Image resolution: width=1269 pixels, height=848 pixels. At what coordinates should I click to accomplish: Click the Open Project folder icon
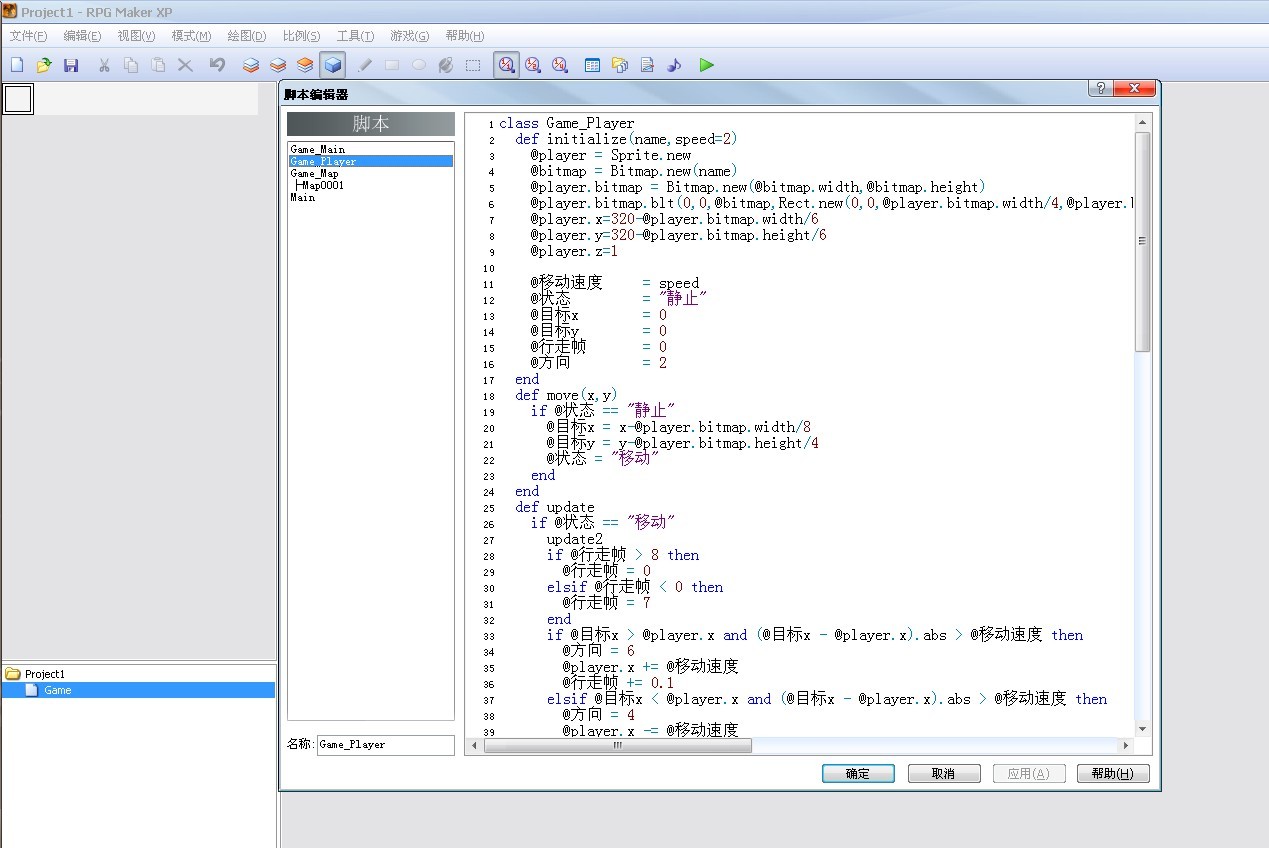point(44,65)
